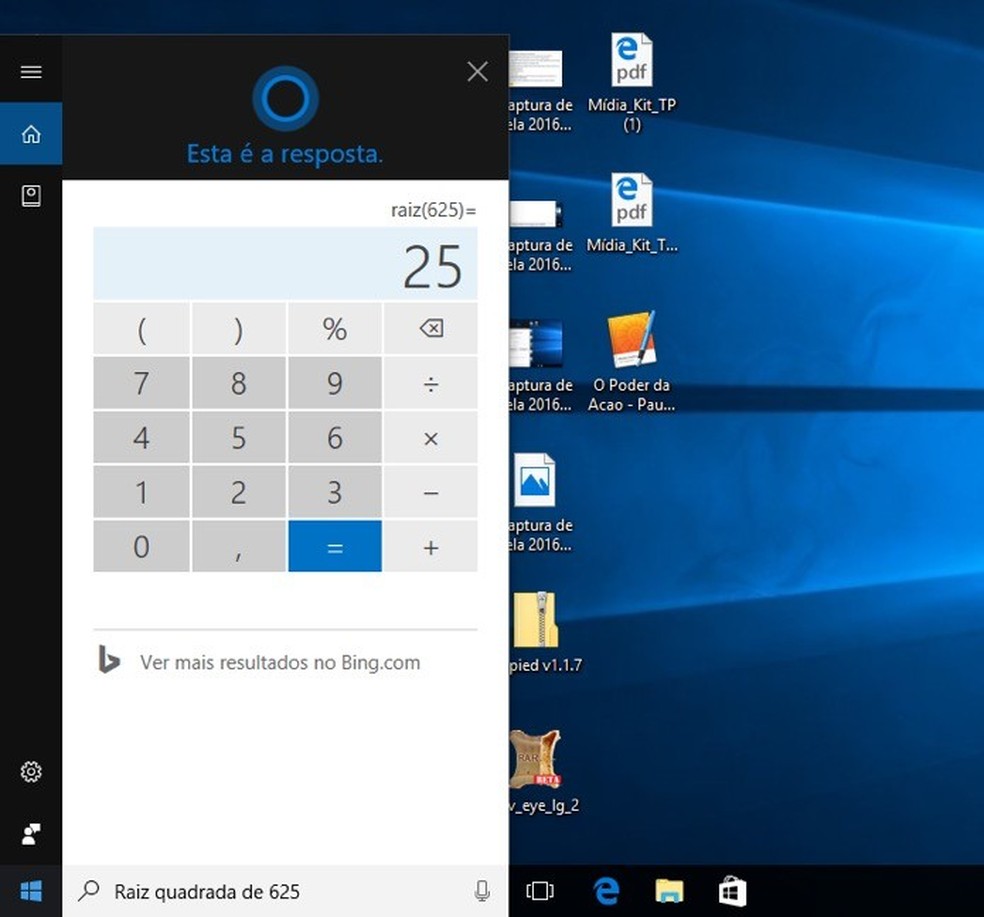The height and width of the screenshot is (917, 984).
Task: Close the Cortana answer panel
Action: pos(478,72)
